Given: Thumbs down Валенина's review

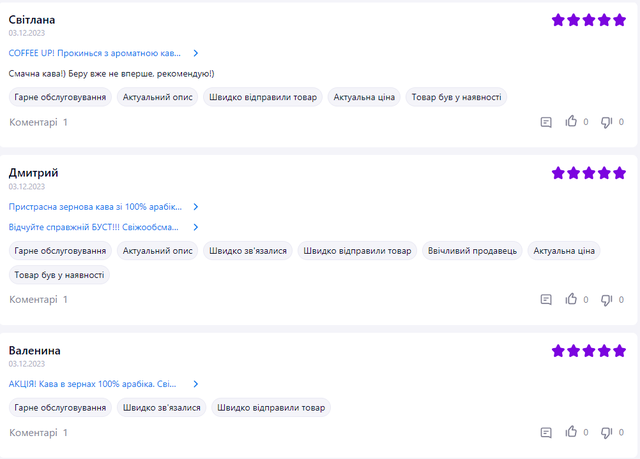Looking at the screenshot, I should (x=606, y=433).
